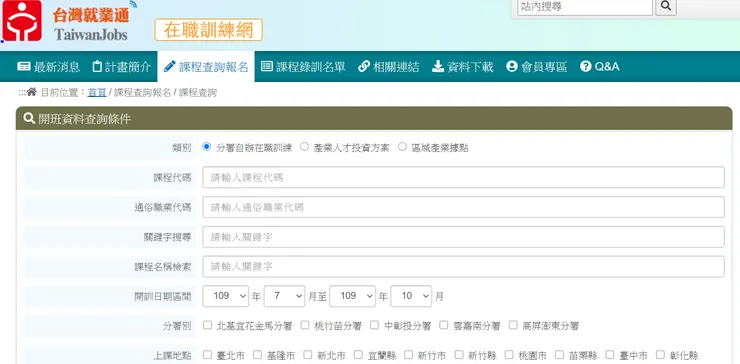The image size is (740, 364).
Task: Open the 最新消息 menu
Action: click(49, 67)
